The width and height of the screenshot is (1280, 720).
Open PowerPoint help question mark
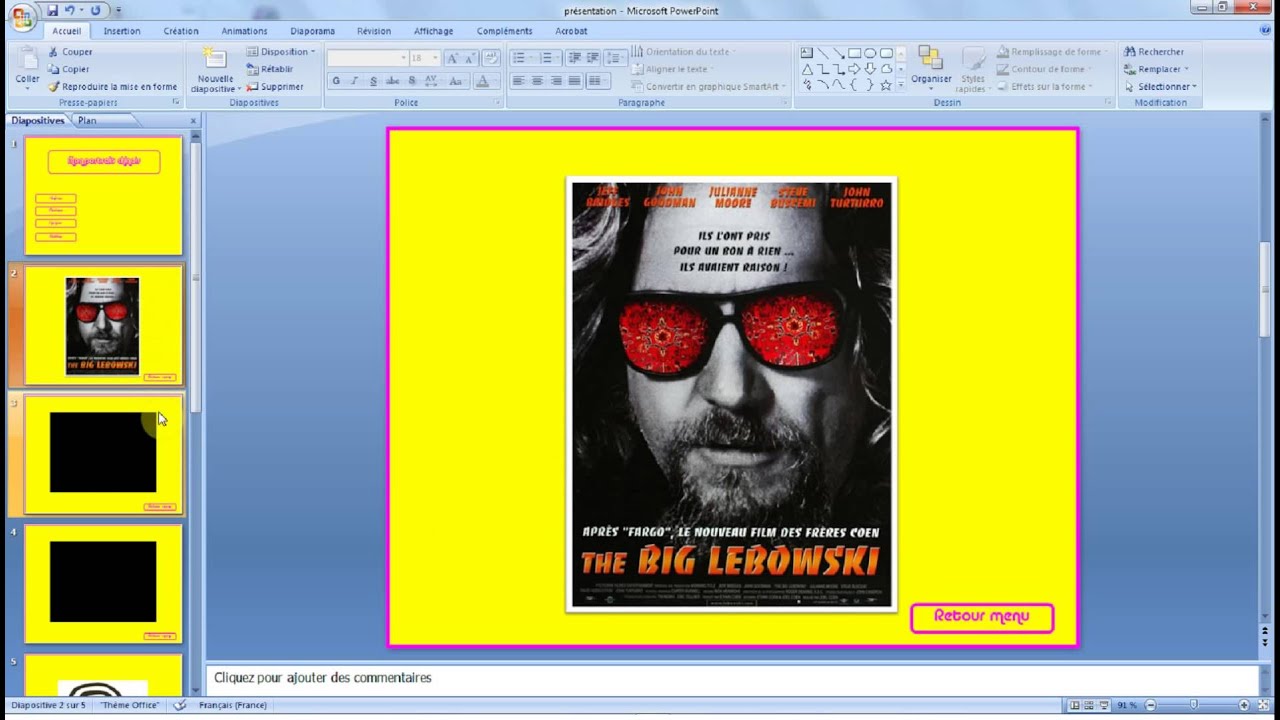pos(1264,31)
